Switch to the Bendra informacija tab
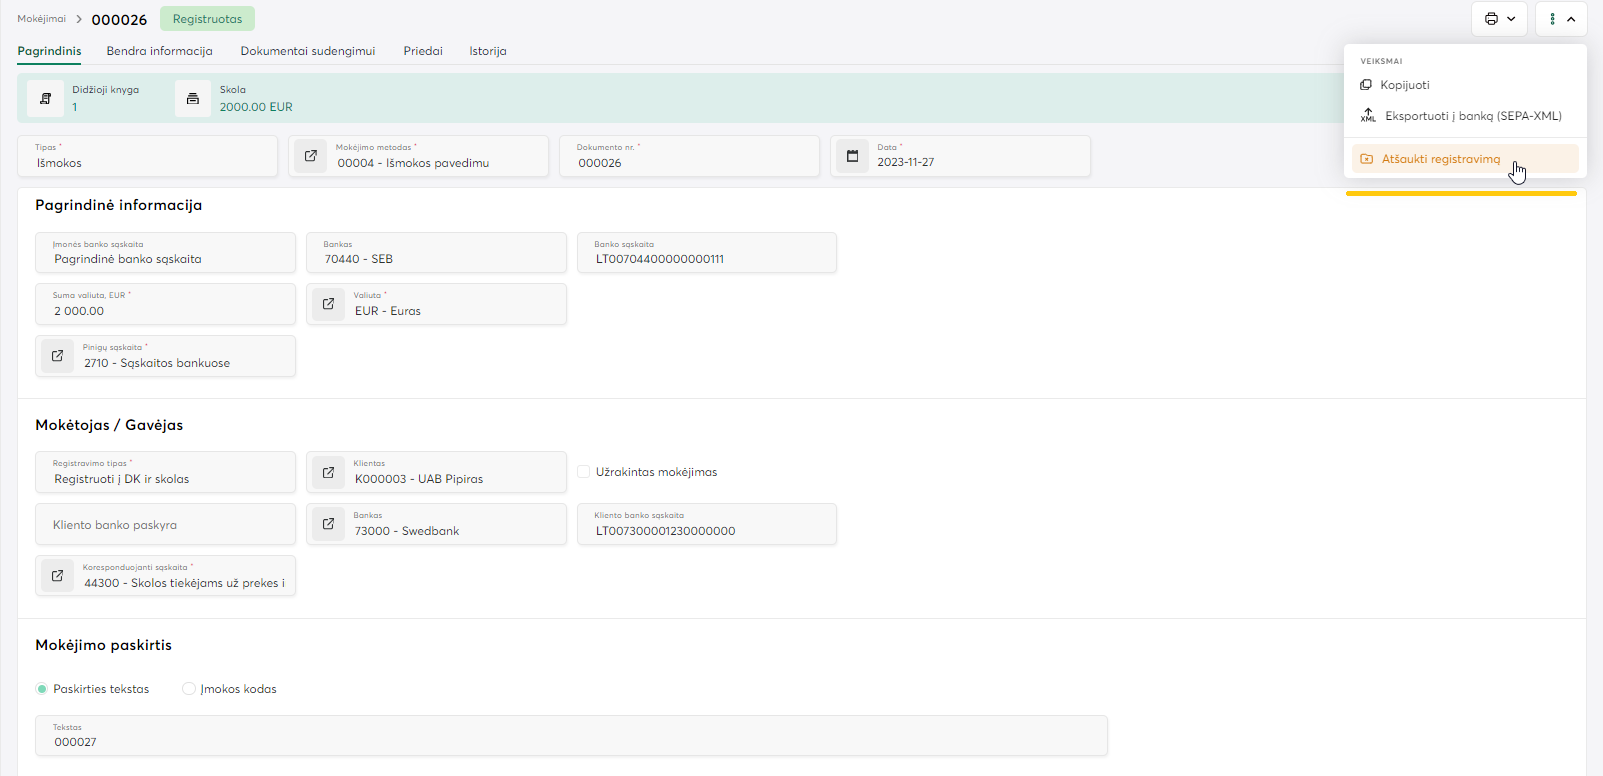Image resolution: width=1603 pixels, height=776 pixels. pyautogui.click(x=159, y=51)
